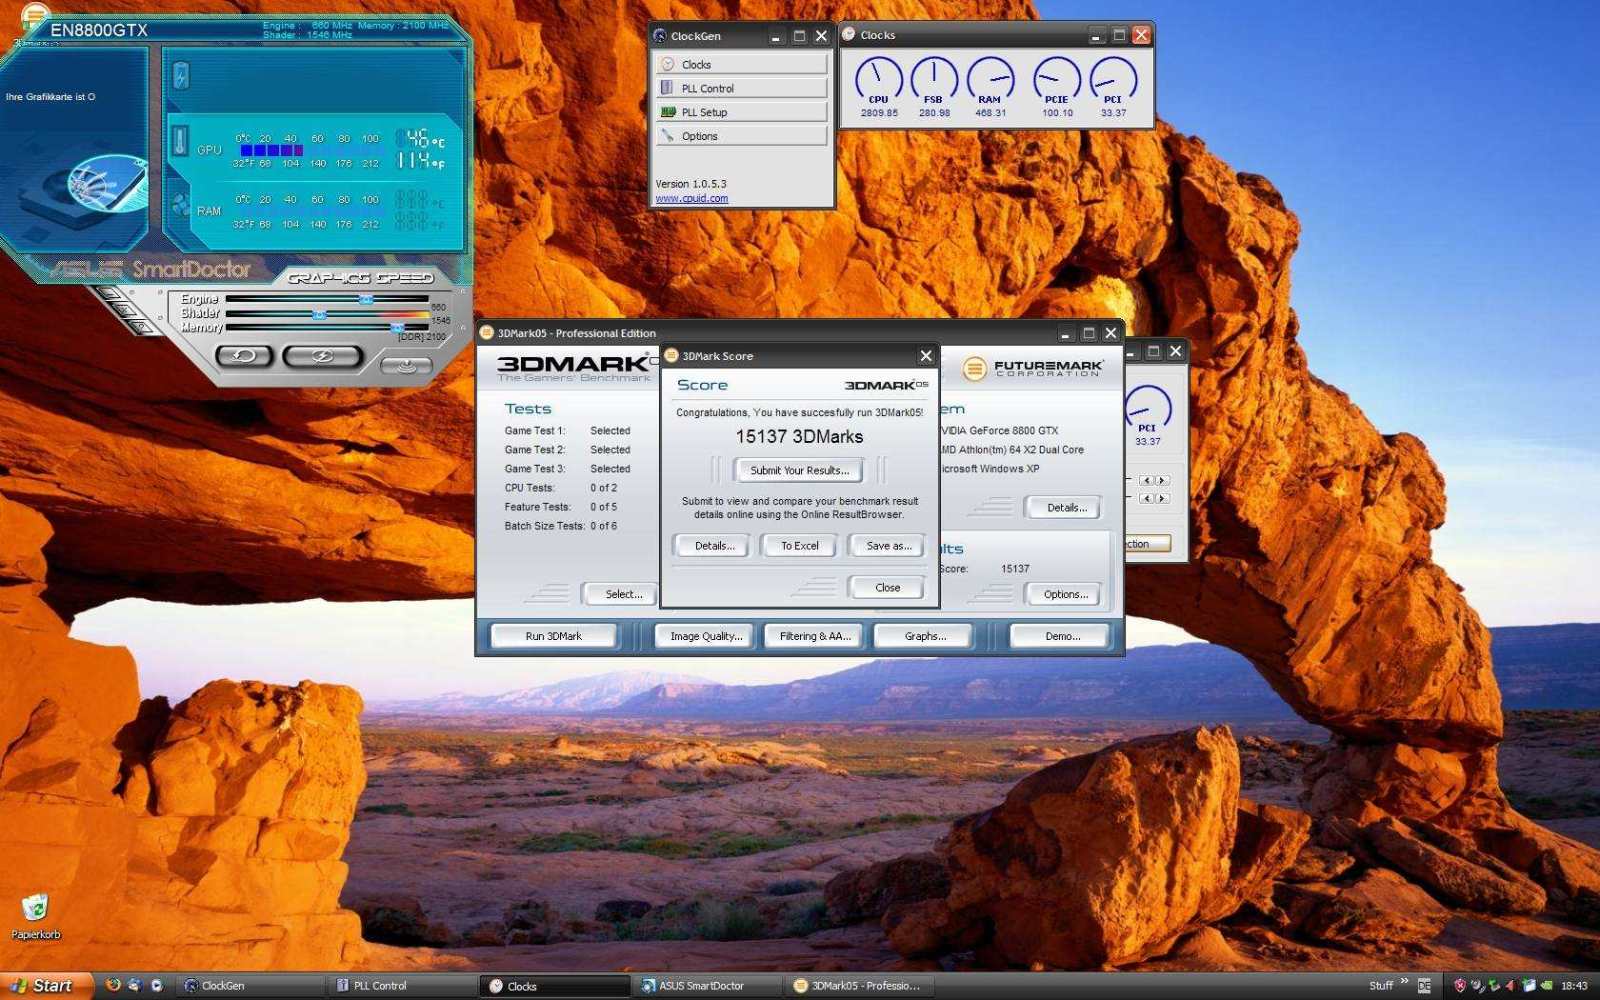This screenshot has height=1000, width=1600.
Task: Open score Details in 3DMark Score dialog
Action: click(714, 546)
